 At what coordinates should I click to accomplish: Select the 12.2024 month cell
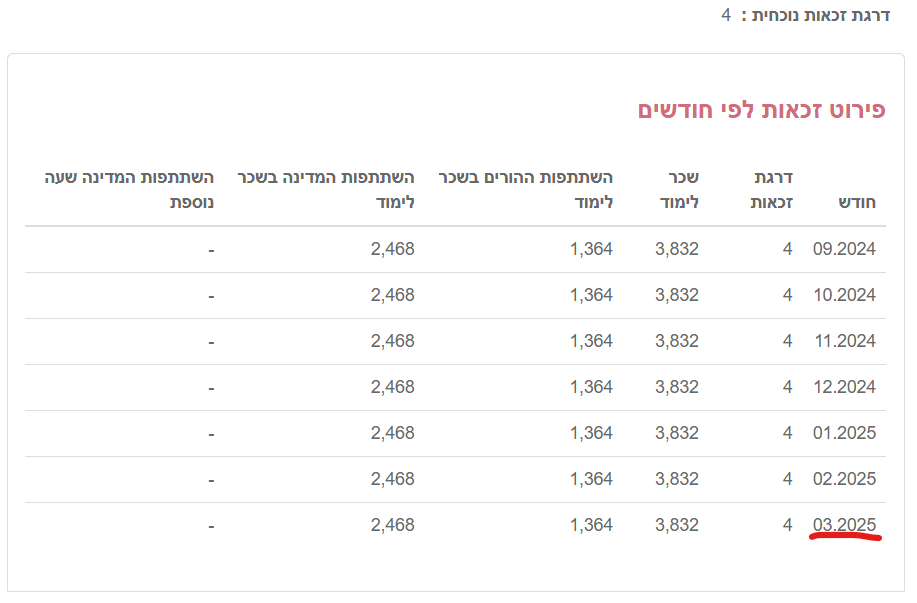pyautogui.click(x=845, y=387)
